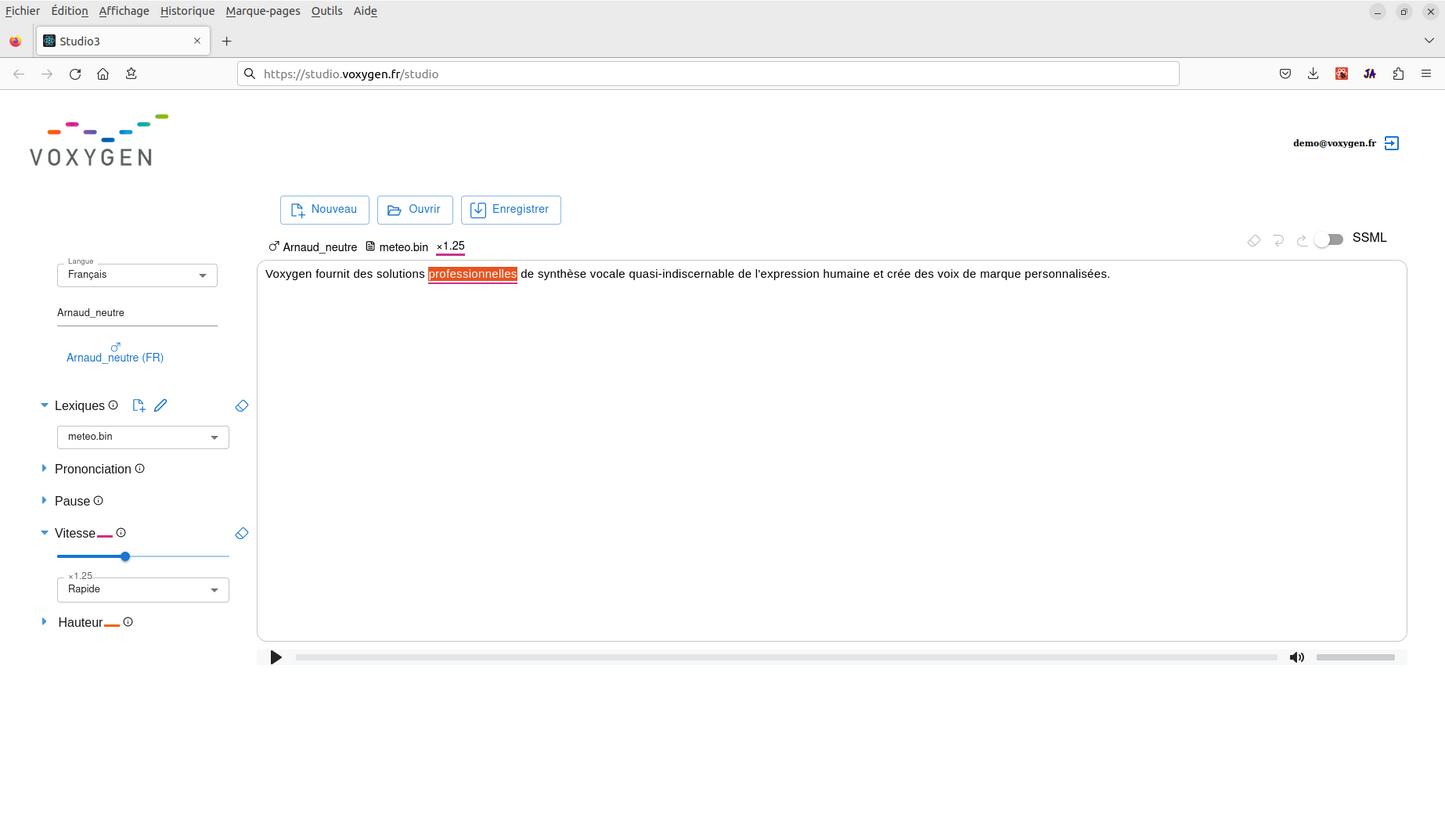Collapse the Lexiques section

tap(44, 405)
